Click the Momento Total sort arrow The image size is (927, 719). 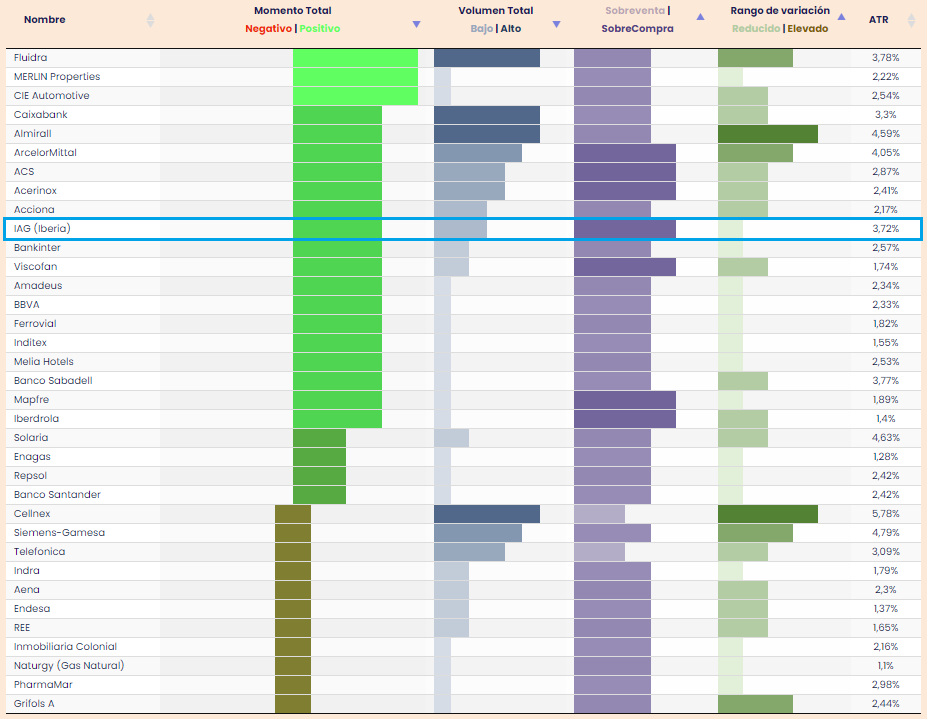(416, 24)
